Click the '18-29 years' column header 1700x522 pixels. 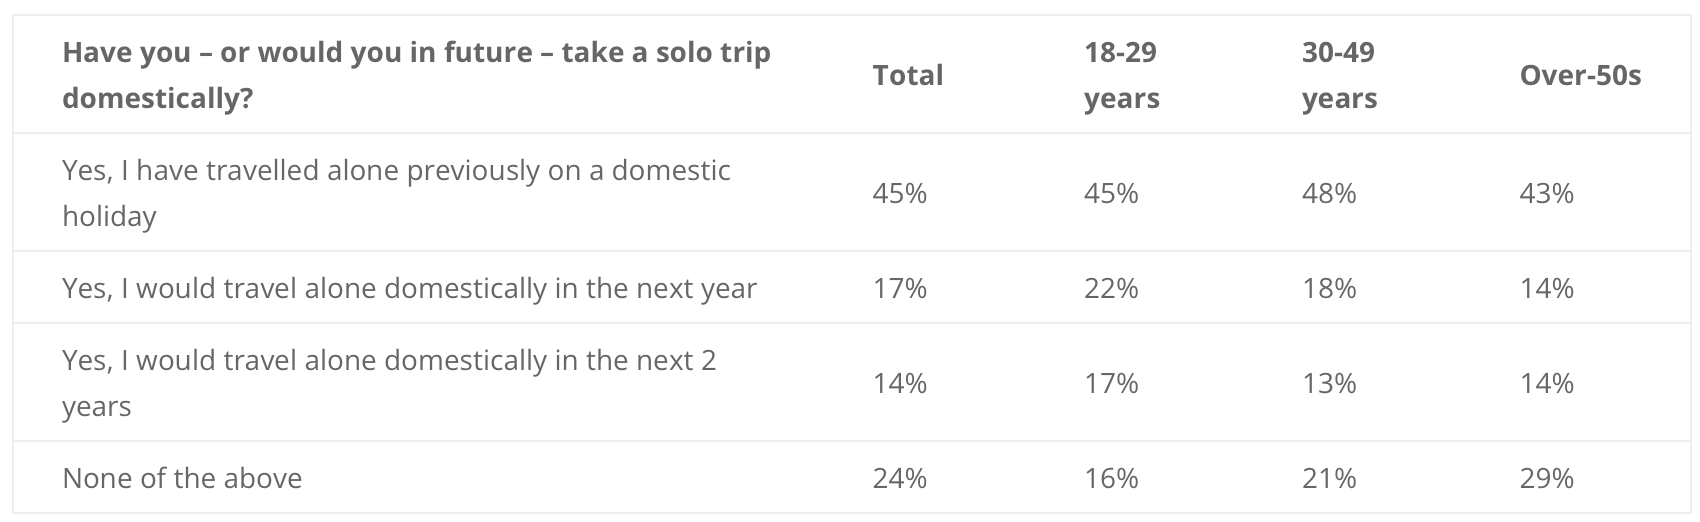[x=1122, y=75]
